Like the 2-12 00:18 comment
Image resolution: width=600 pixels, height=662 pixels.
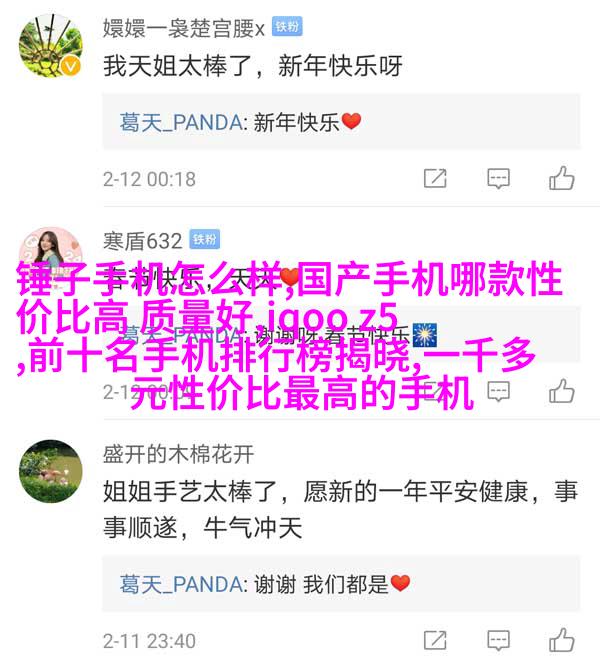[562, 178]
